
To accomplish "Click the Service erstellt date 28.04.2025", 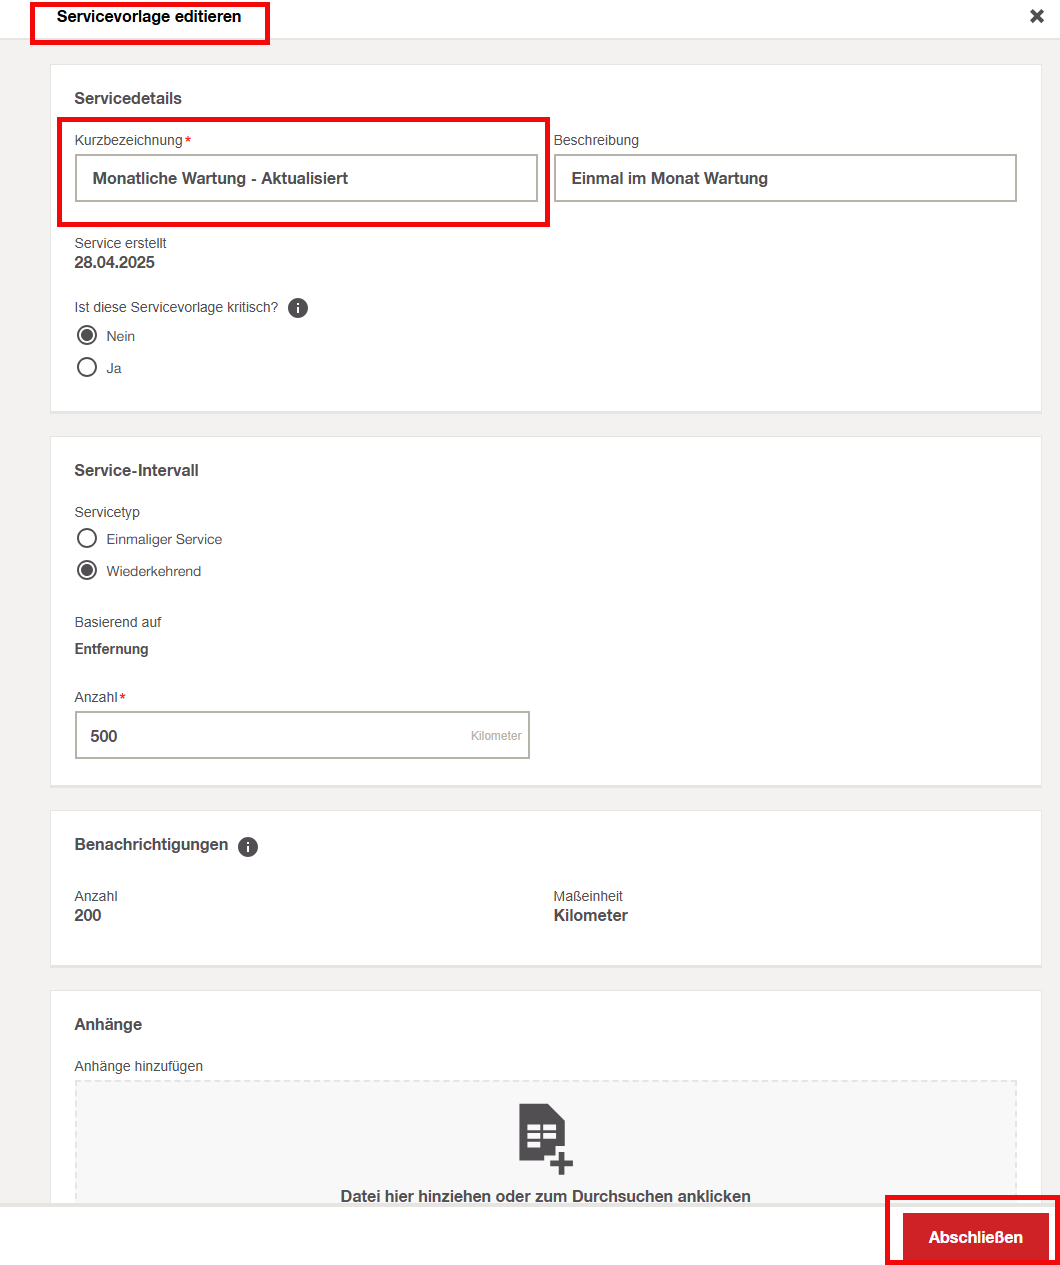I will click(x=115, y=262).
